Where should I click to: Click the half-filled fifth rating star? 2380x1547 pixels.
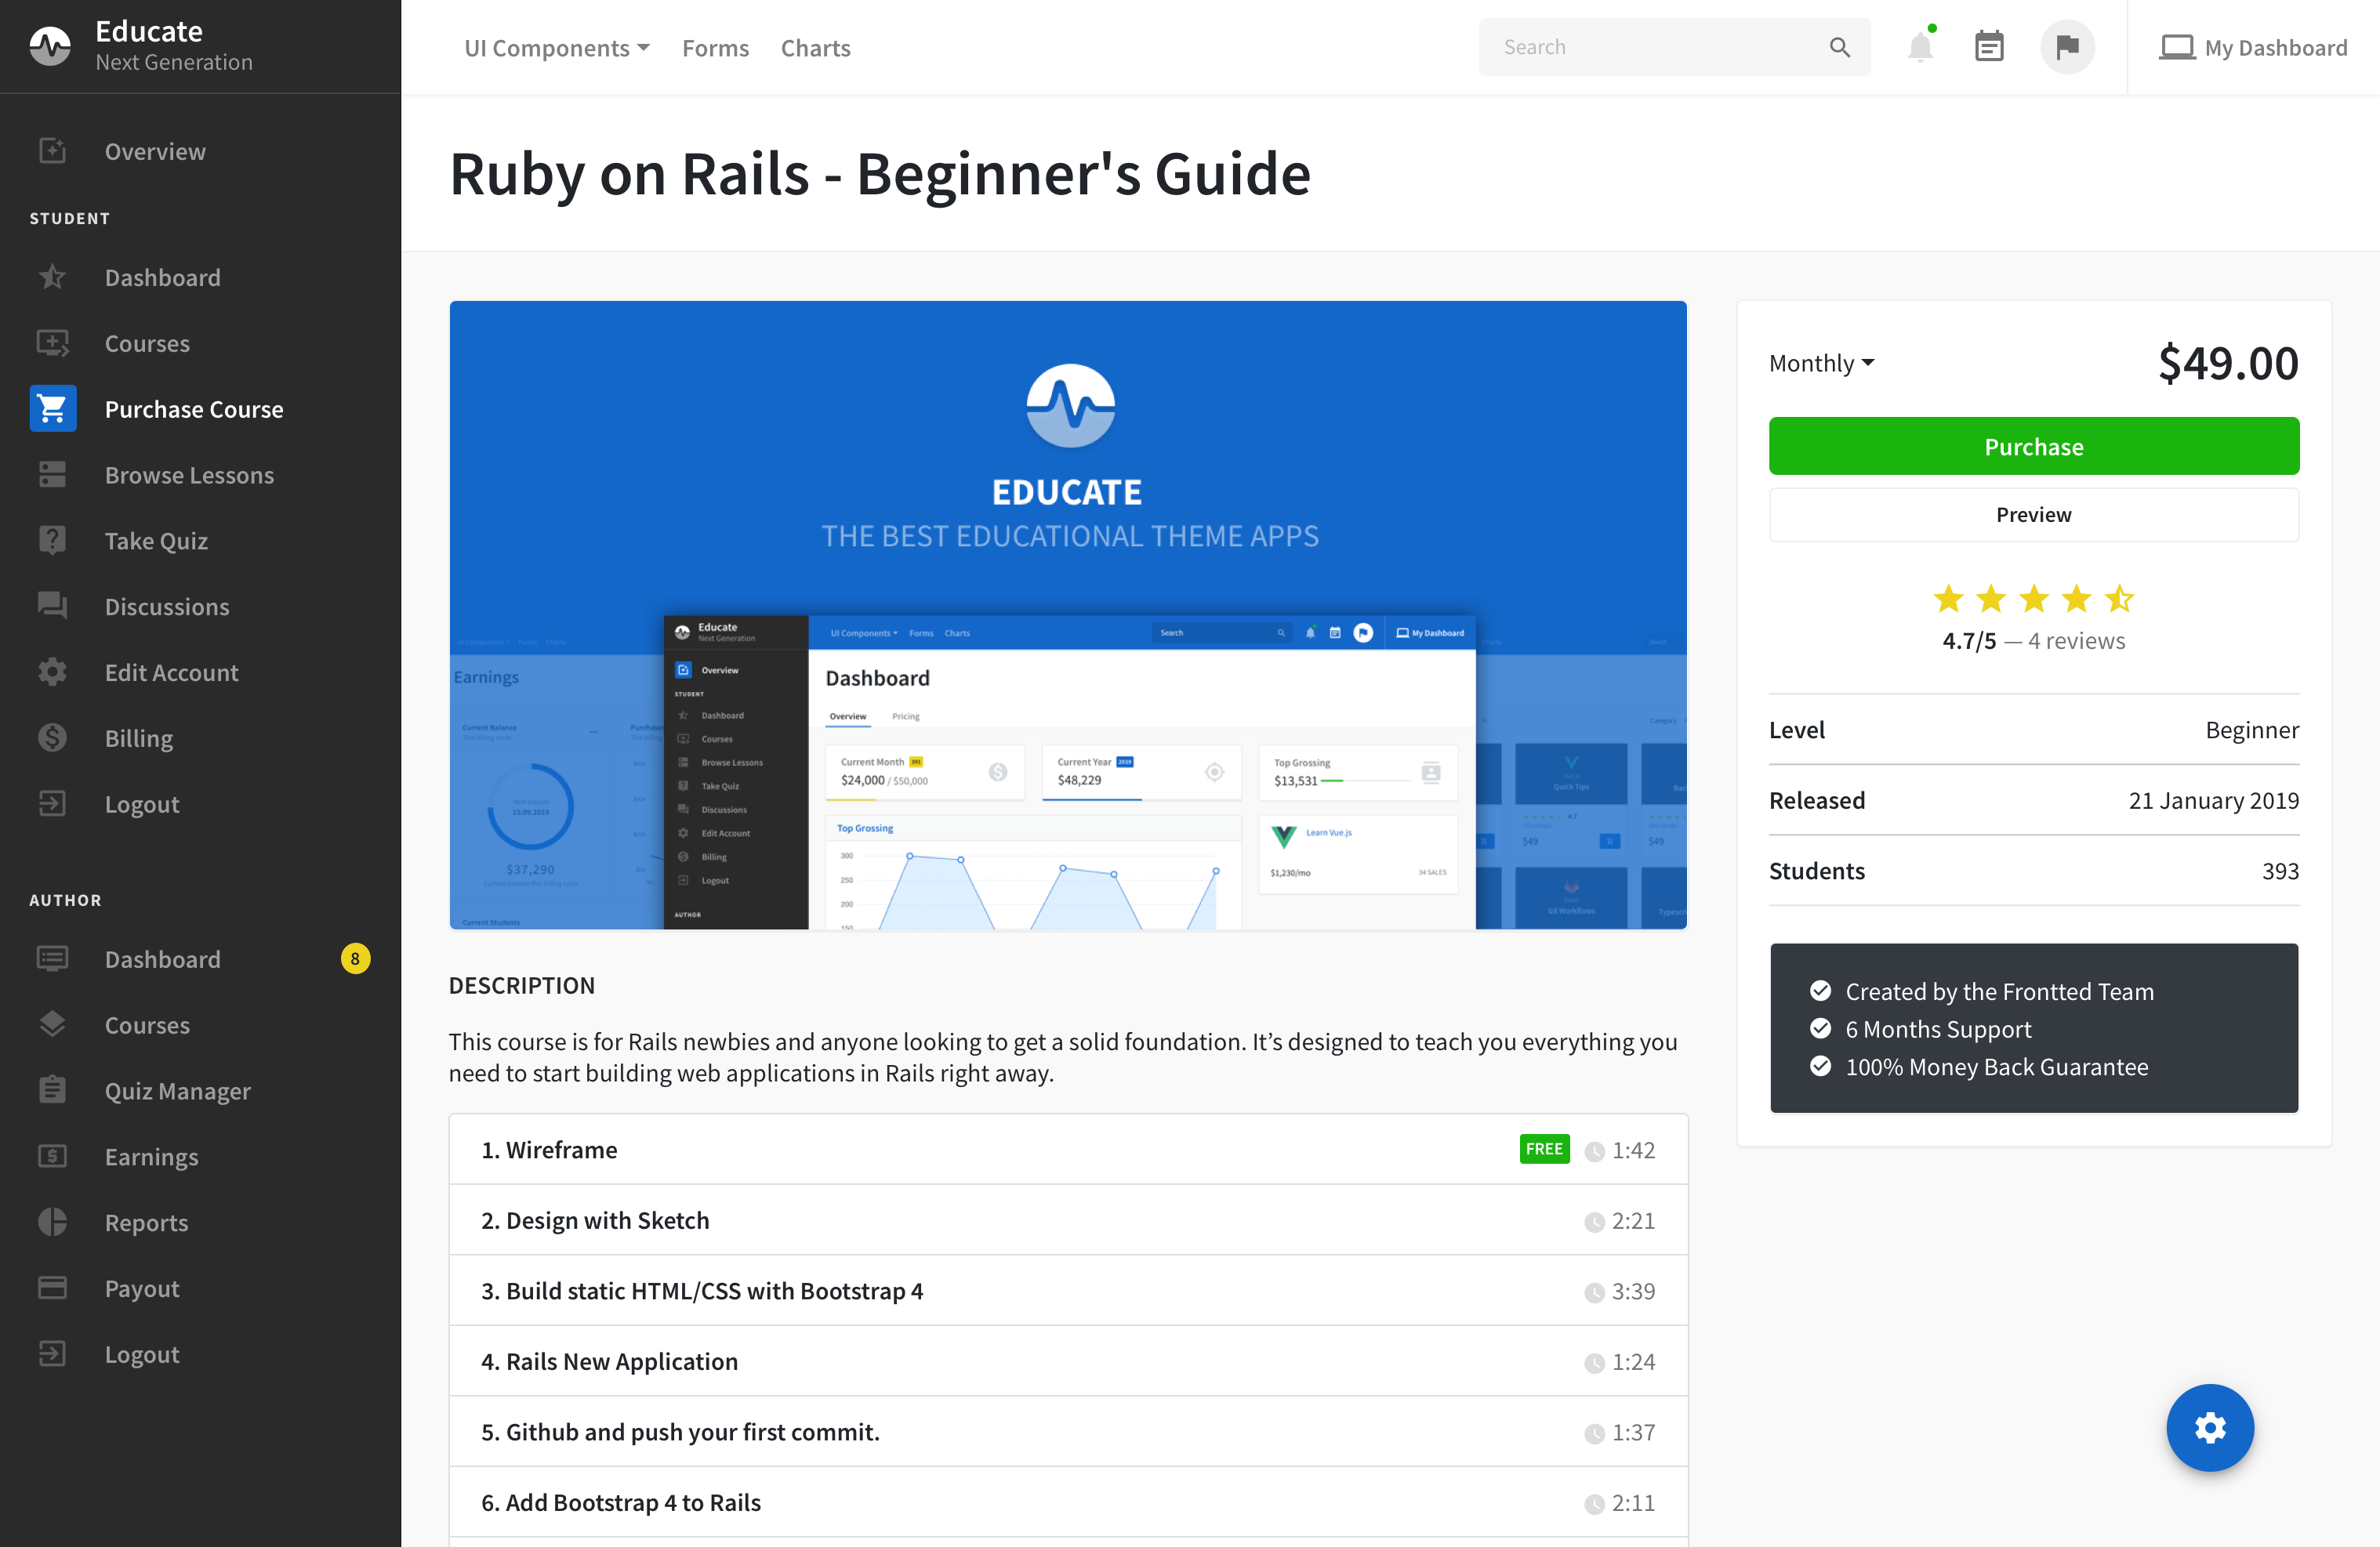coord(2119,599)
